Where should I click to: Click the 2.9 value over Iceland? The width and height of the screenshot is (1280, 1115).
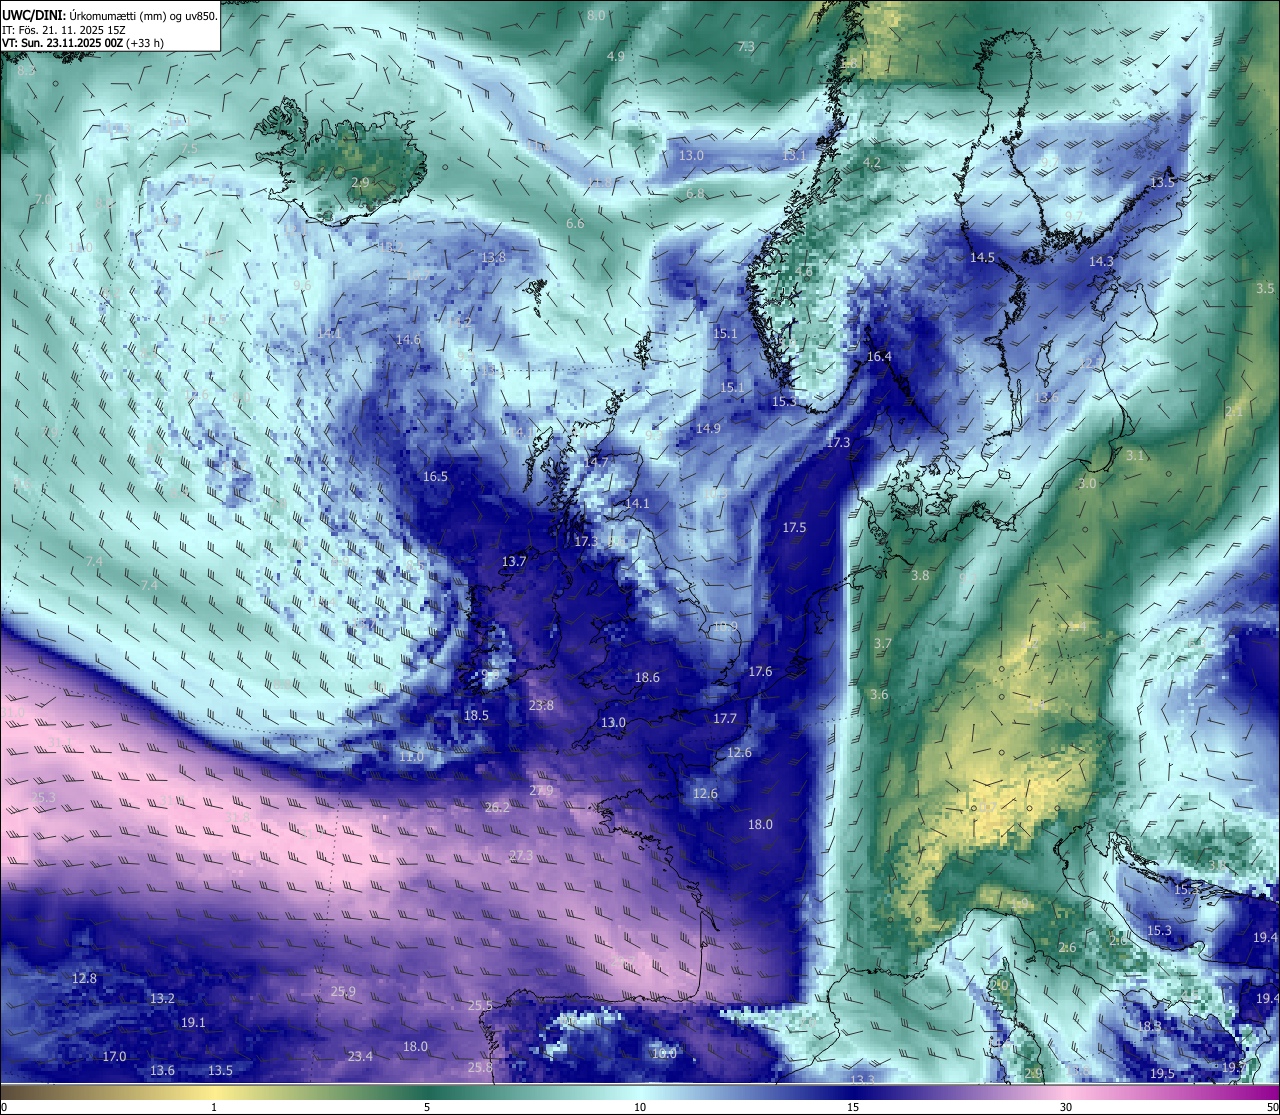pos(360,183)
